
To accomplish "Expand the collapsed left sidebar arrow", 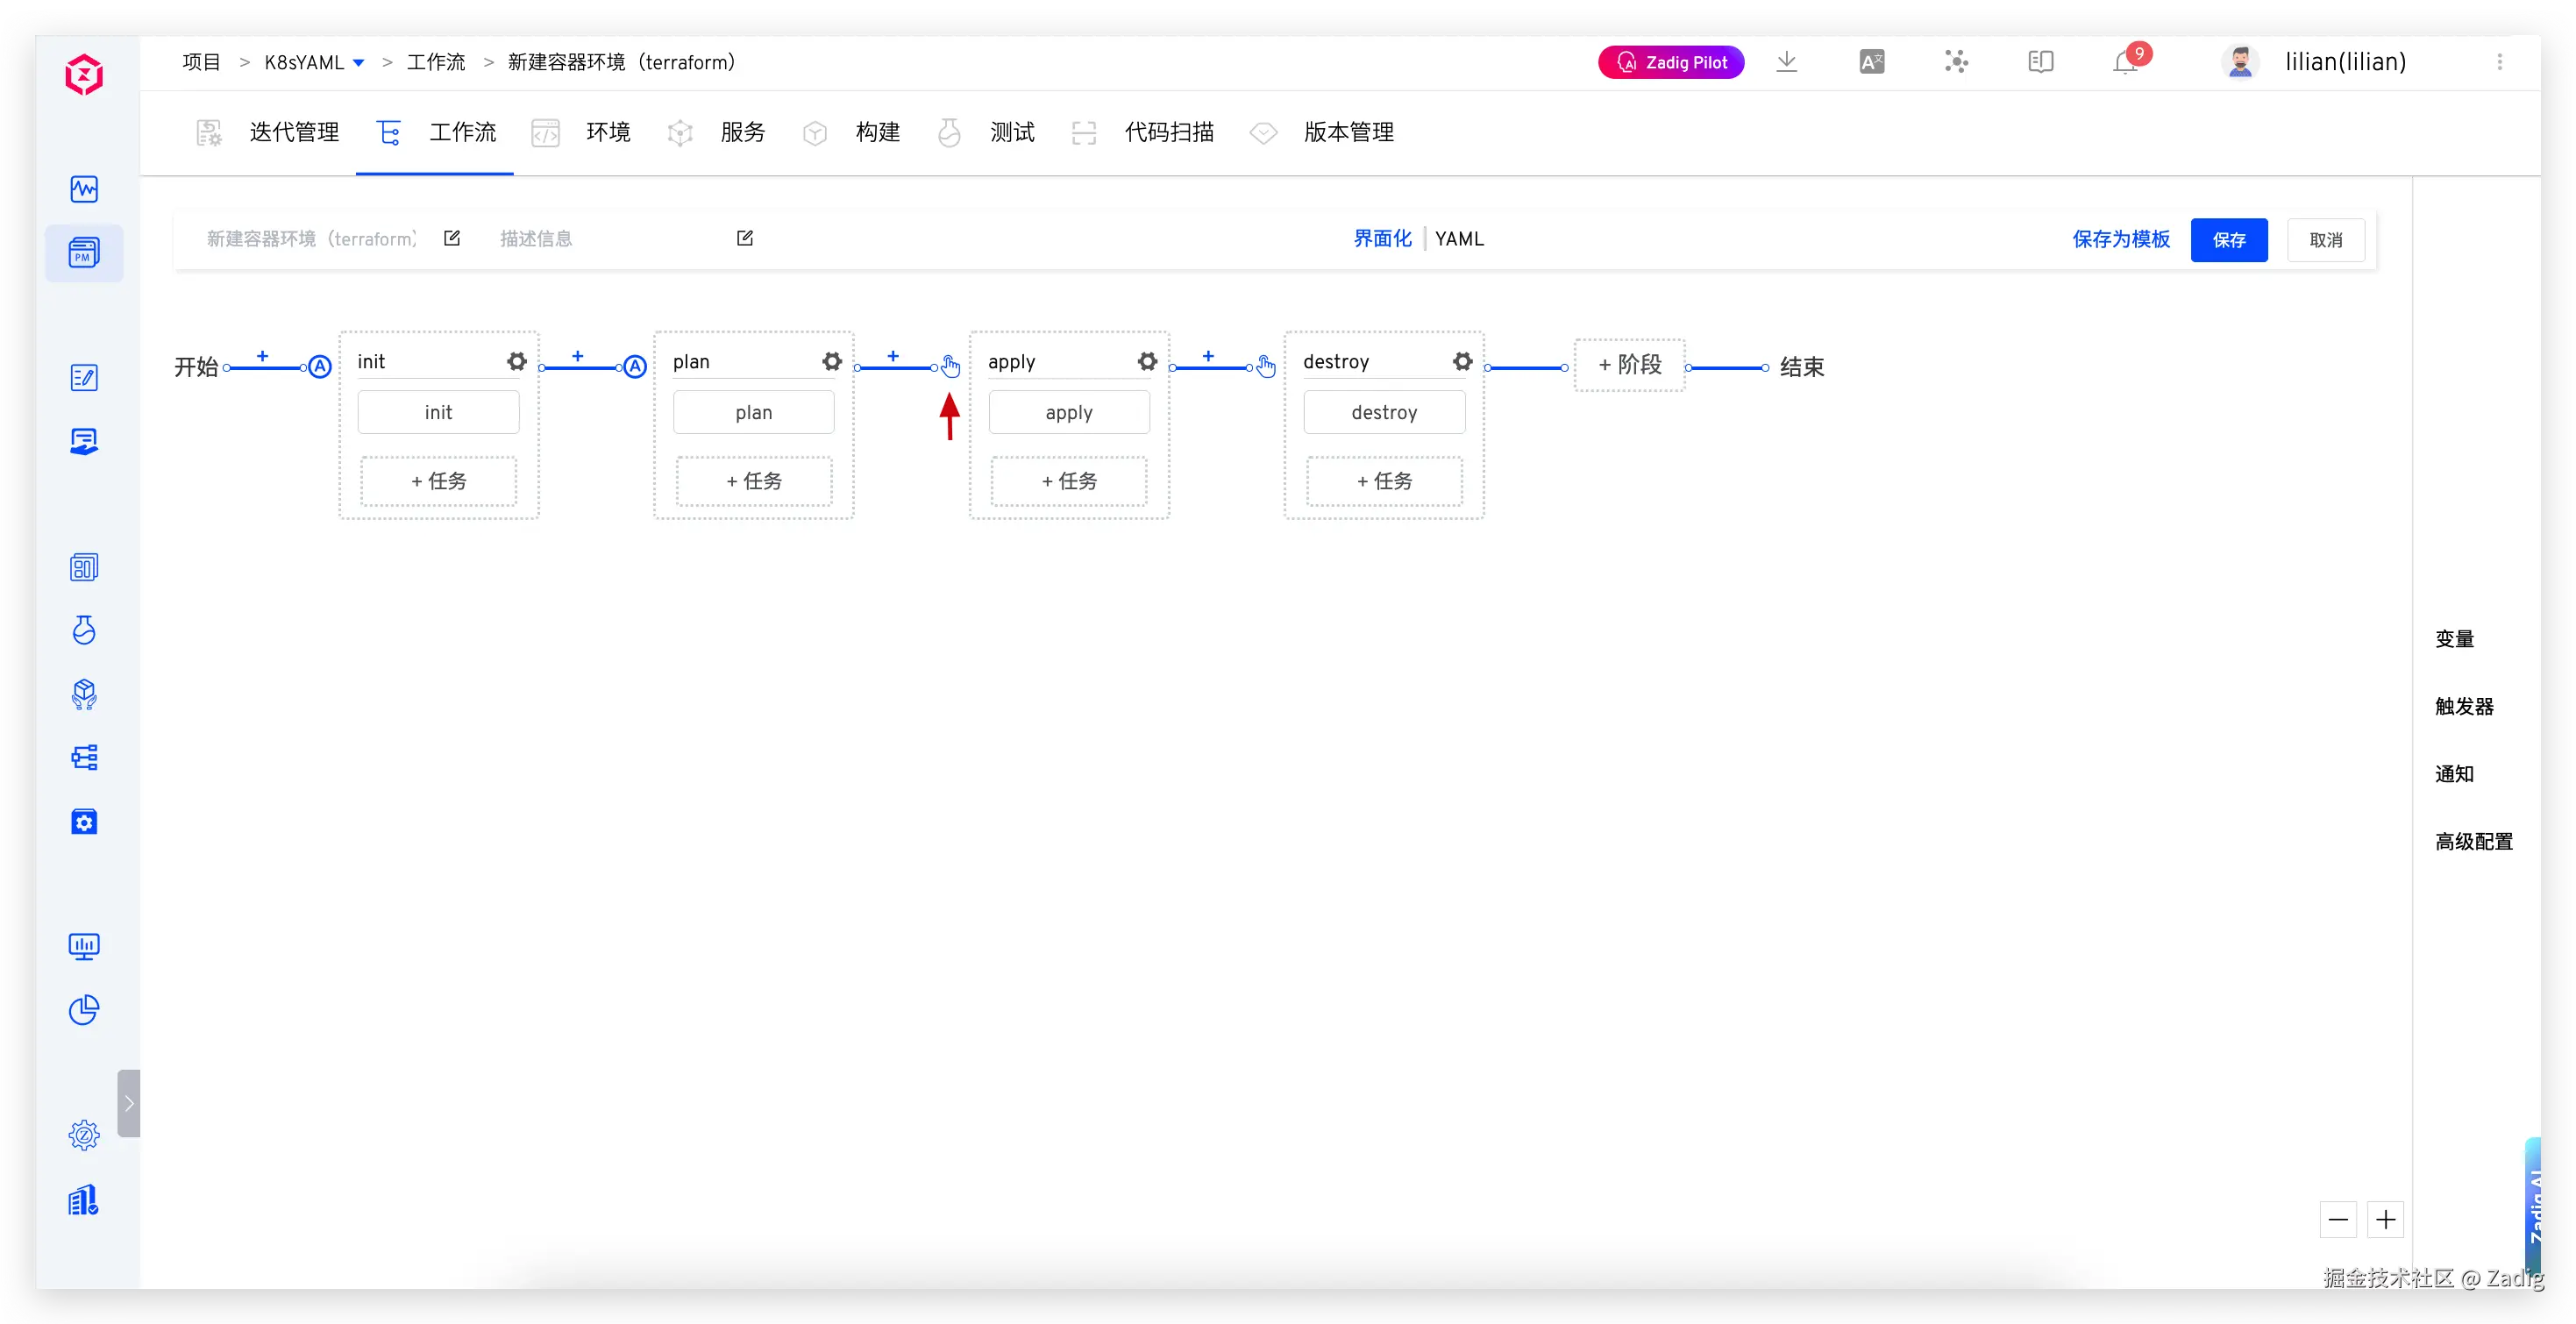I will (x=129, y=1103).
